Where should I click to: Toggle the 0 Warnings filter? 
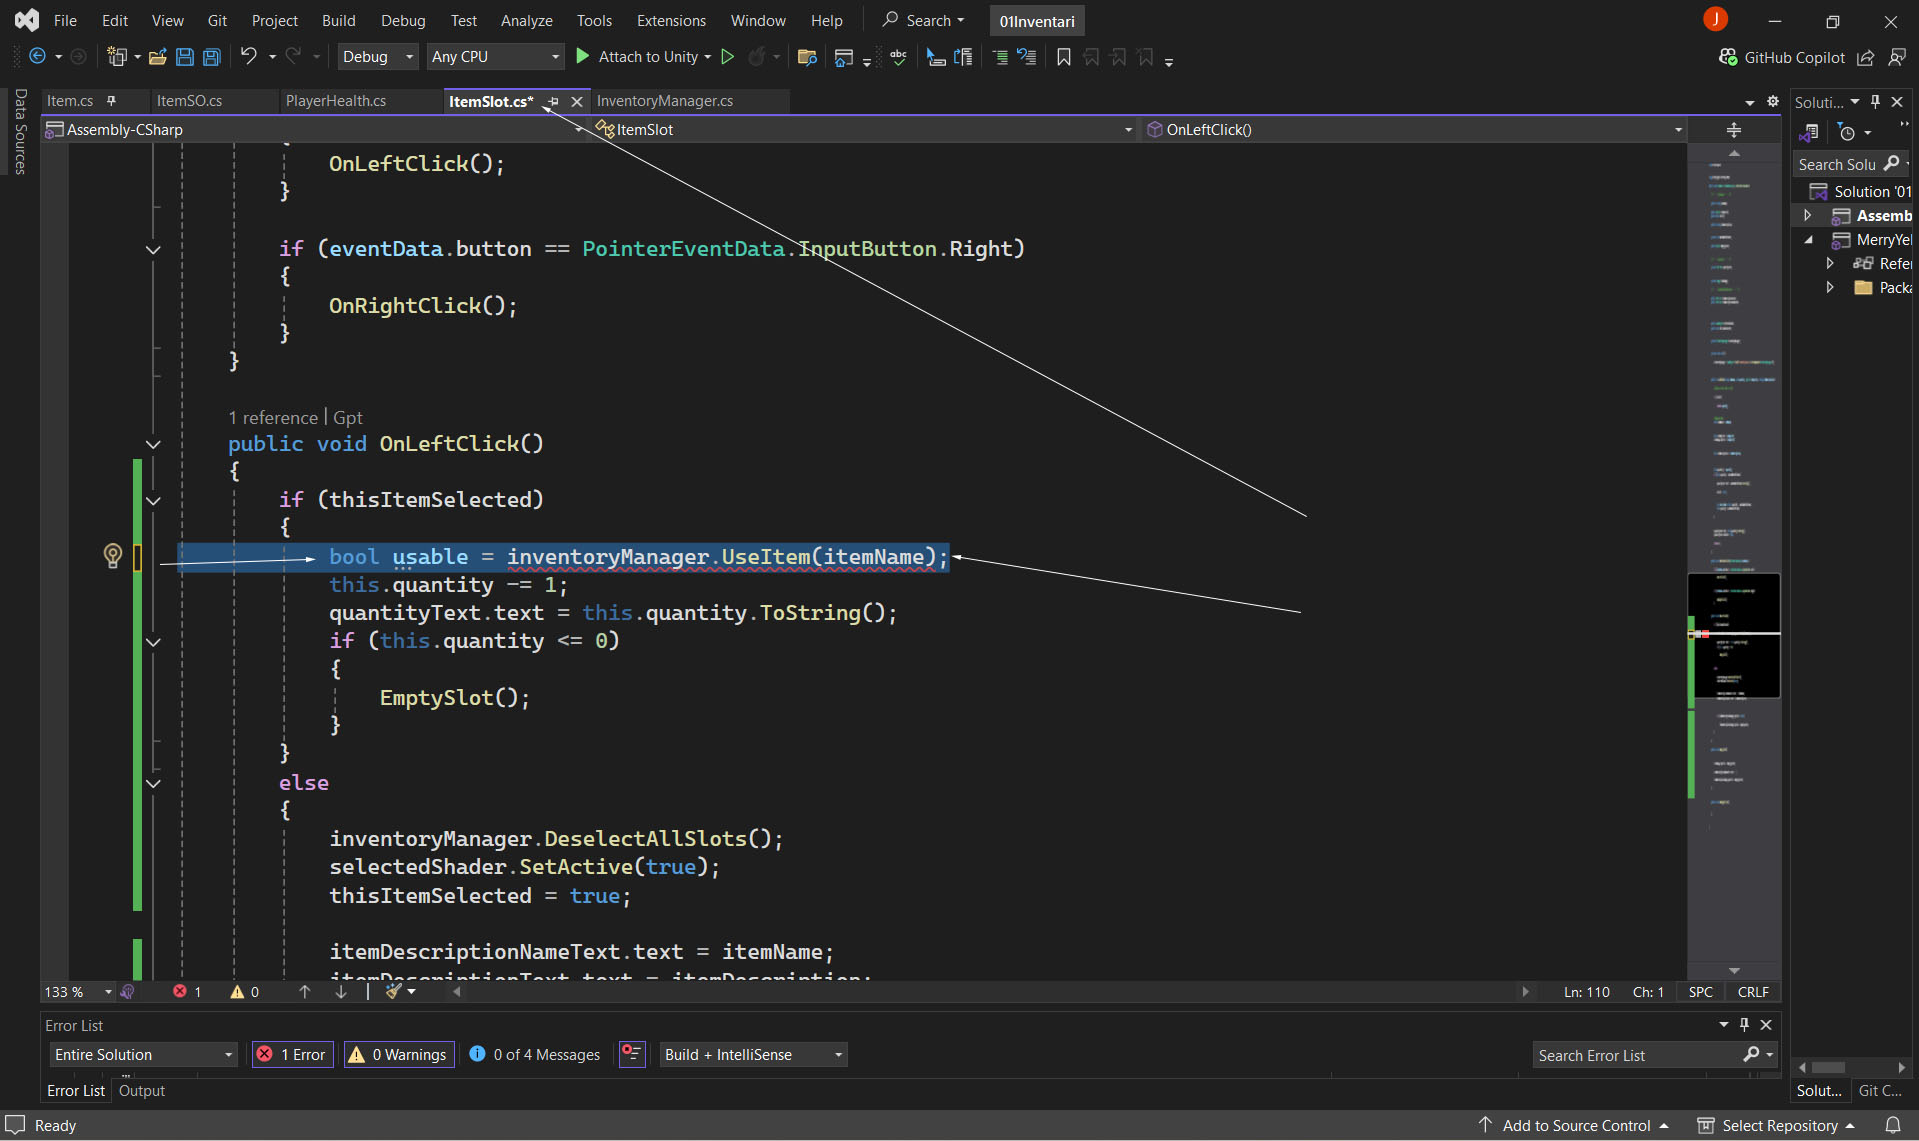tap(399, 1054)
